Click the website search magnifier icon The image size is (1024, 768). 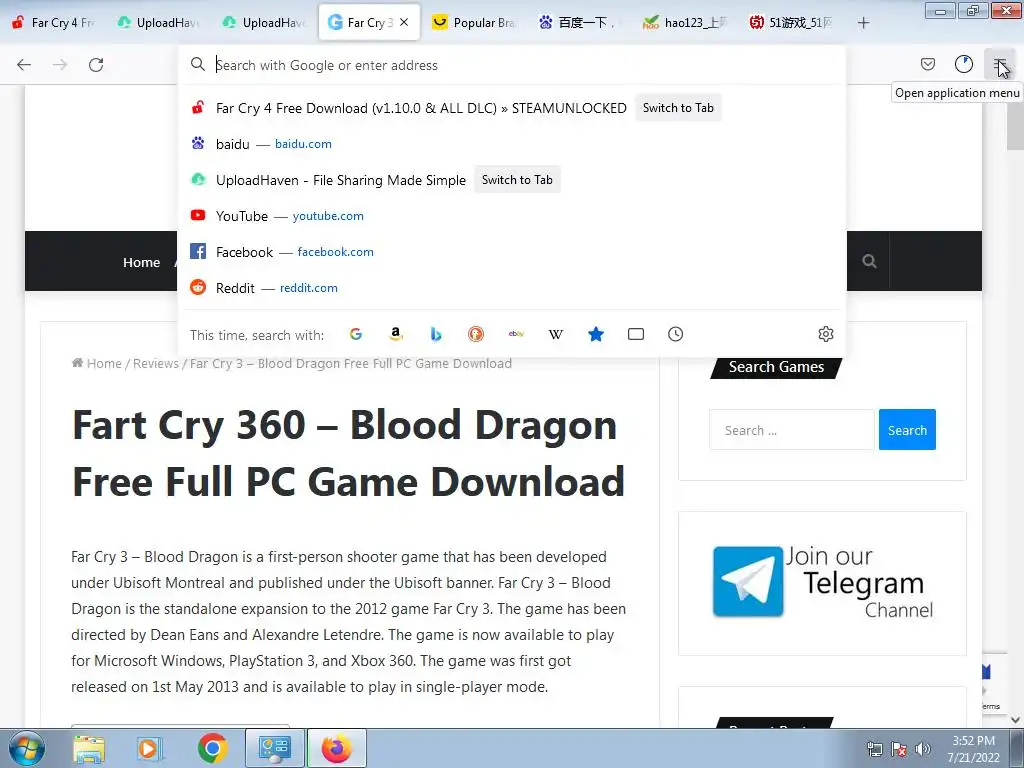[x=869, y=261]
